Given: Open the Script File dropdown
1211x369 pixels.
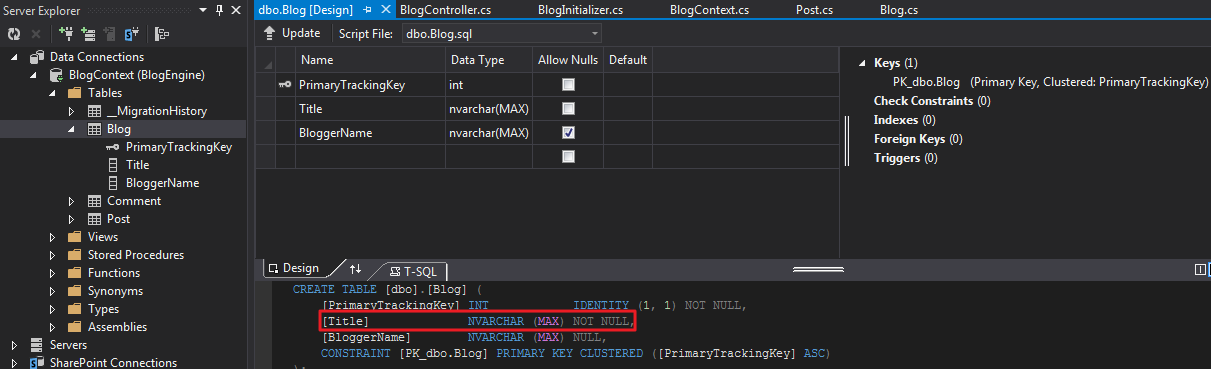Looking at the screenshot, I should click(595, 34).
